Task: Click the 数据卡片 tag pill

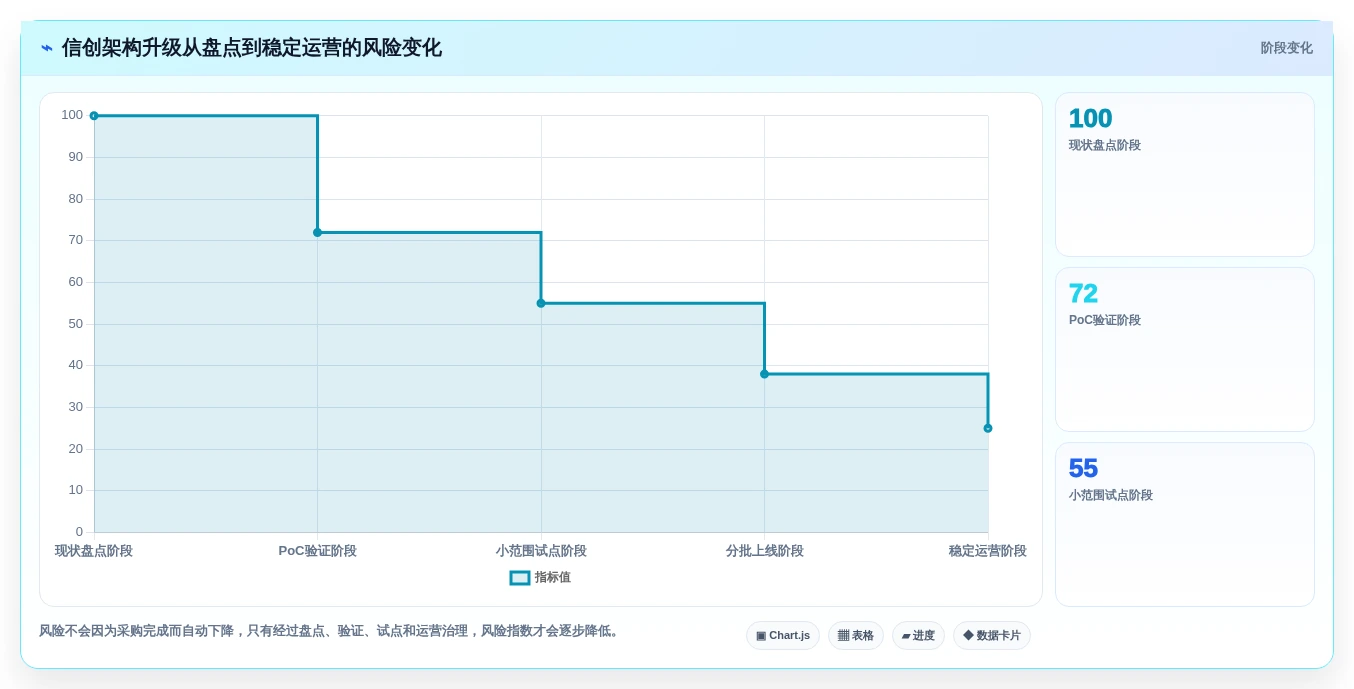Action: pyautogui.click(x=992, y=636)
